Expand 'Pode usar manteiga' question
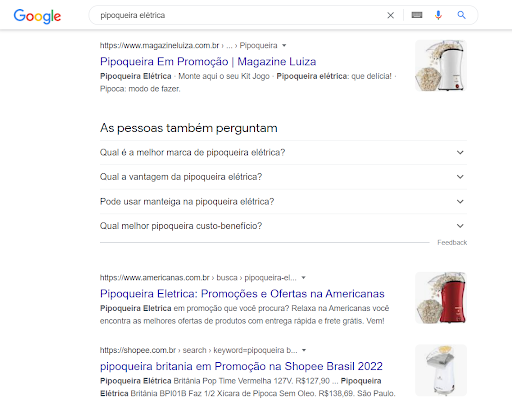512x403 pixels. (283, 202)
